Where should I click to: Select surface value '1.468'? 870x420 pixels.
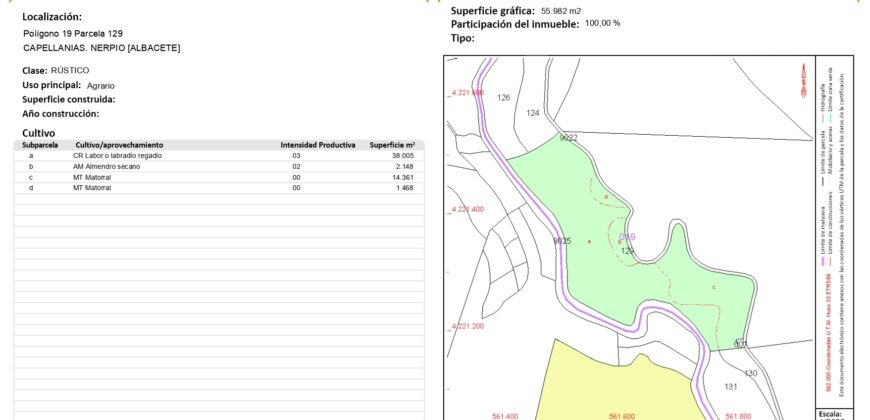(x=404, y=188)
